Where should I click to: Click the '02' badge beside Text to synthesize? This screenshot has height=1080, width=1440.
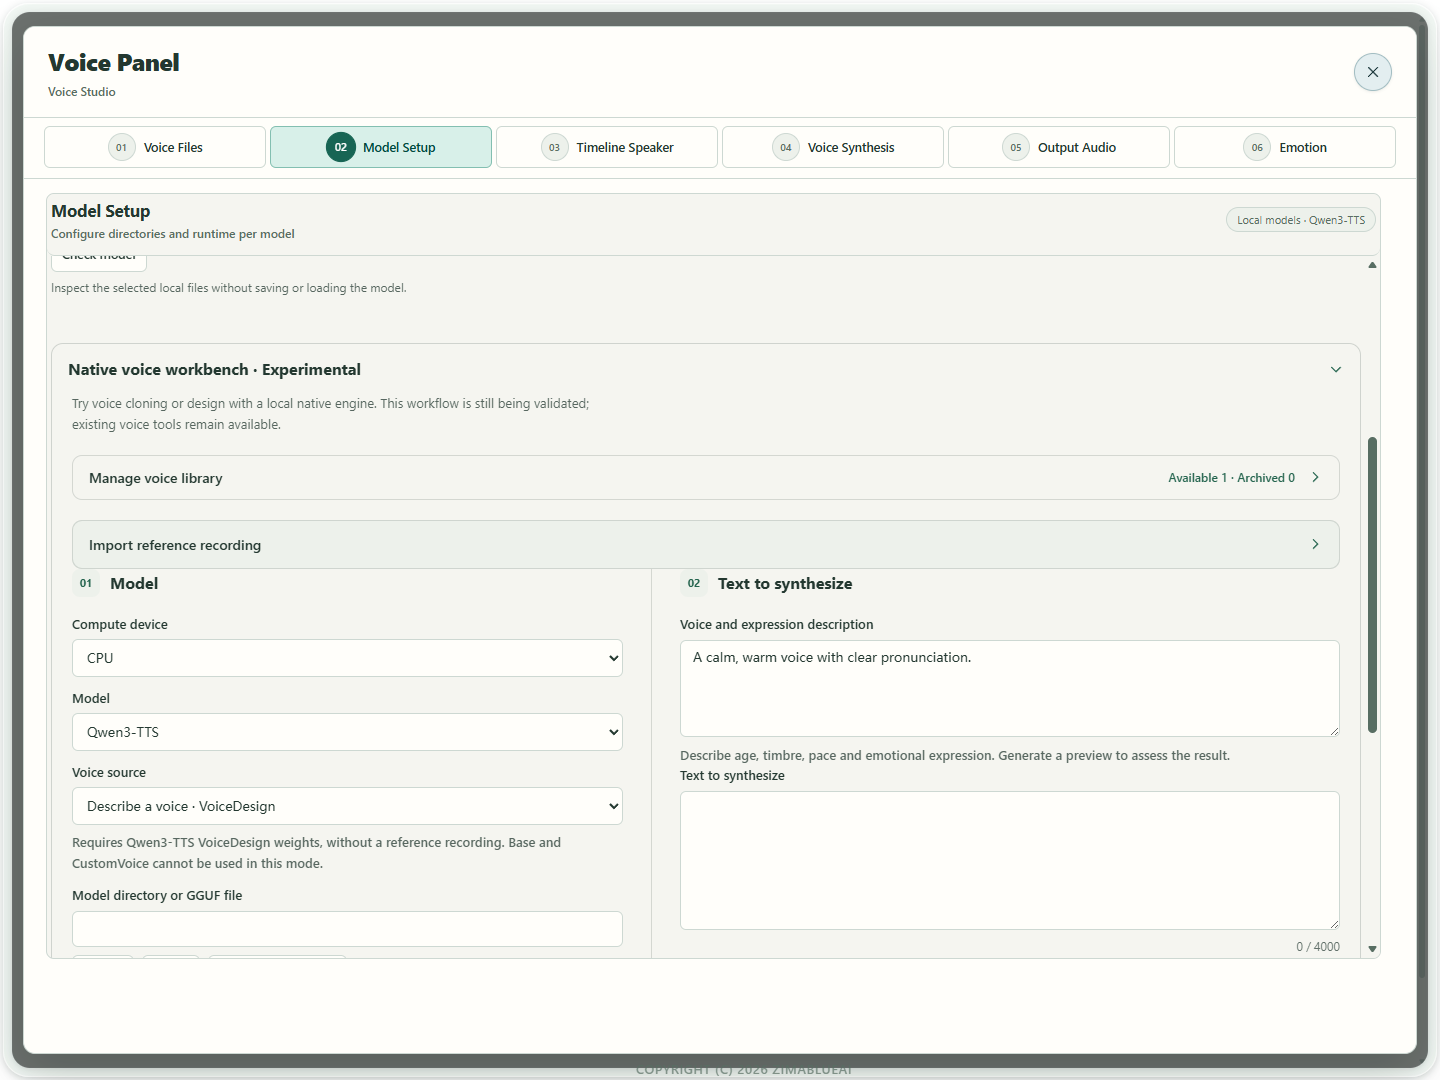click(x=694, y=584)
